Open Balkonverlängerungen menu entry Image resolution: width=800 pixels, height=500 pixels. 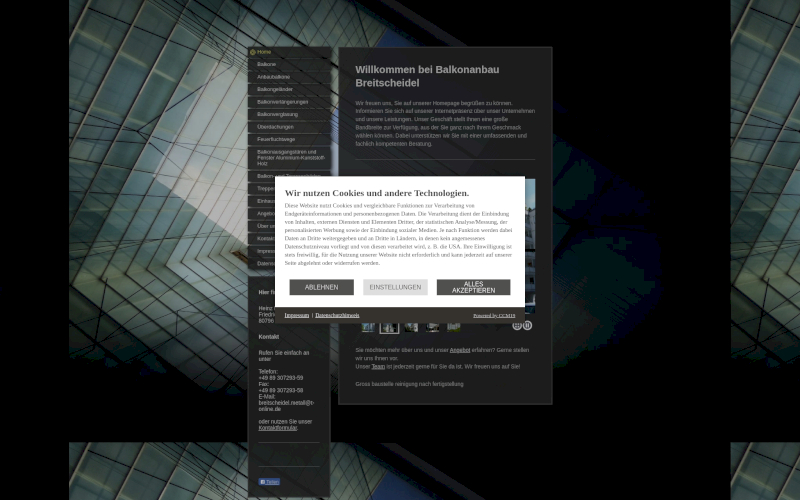click(283, 102)
